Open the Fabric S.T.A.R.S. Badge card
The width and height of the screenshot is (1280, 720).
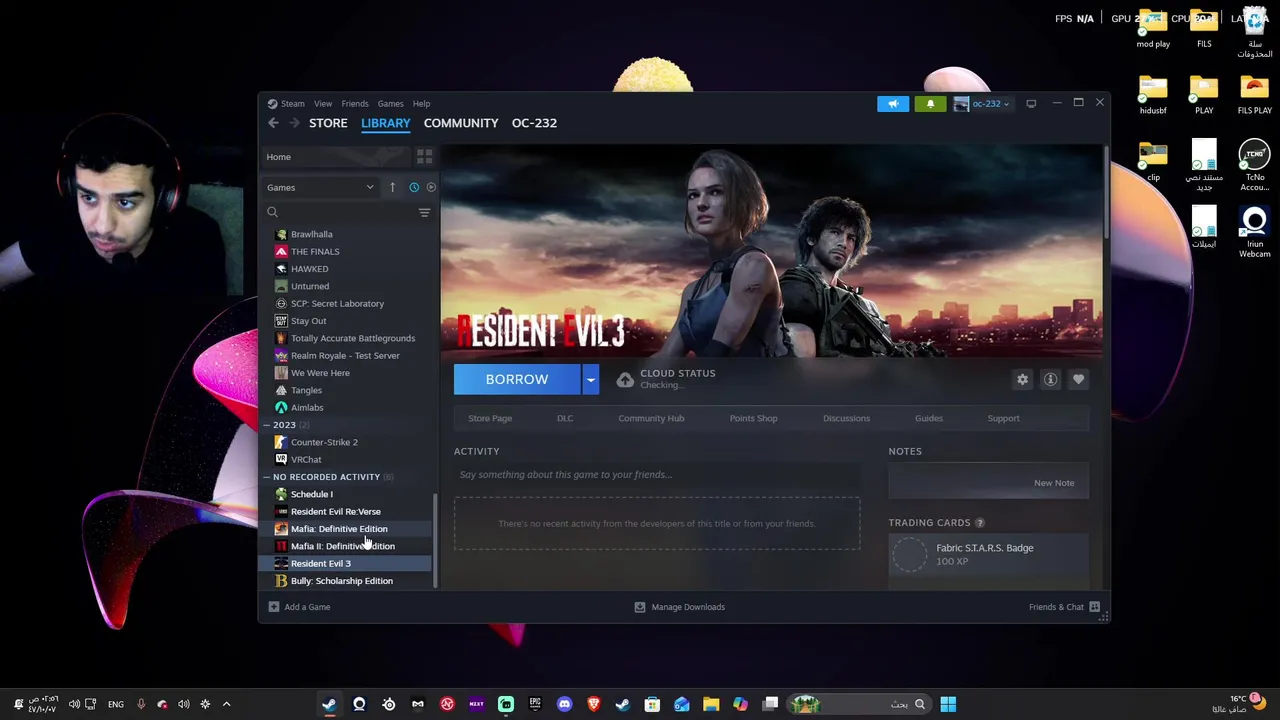[989, 554]
